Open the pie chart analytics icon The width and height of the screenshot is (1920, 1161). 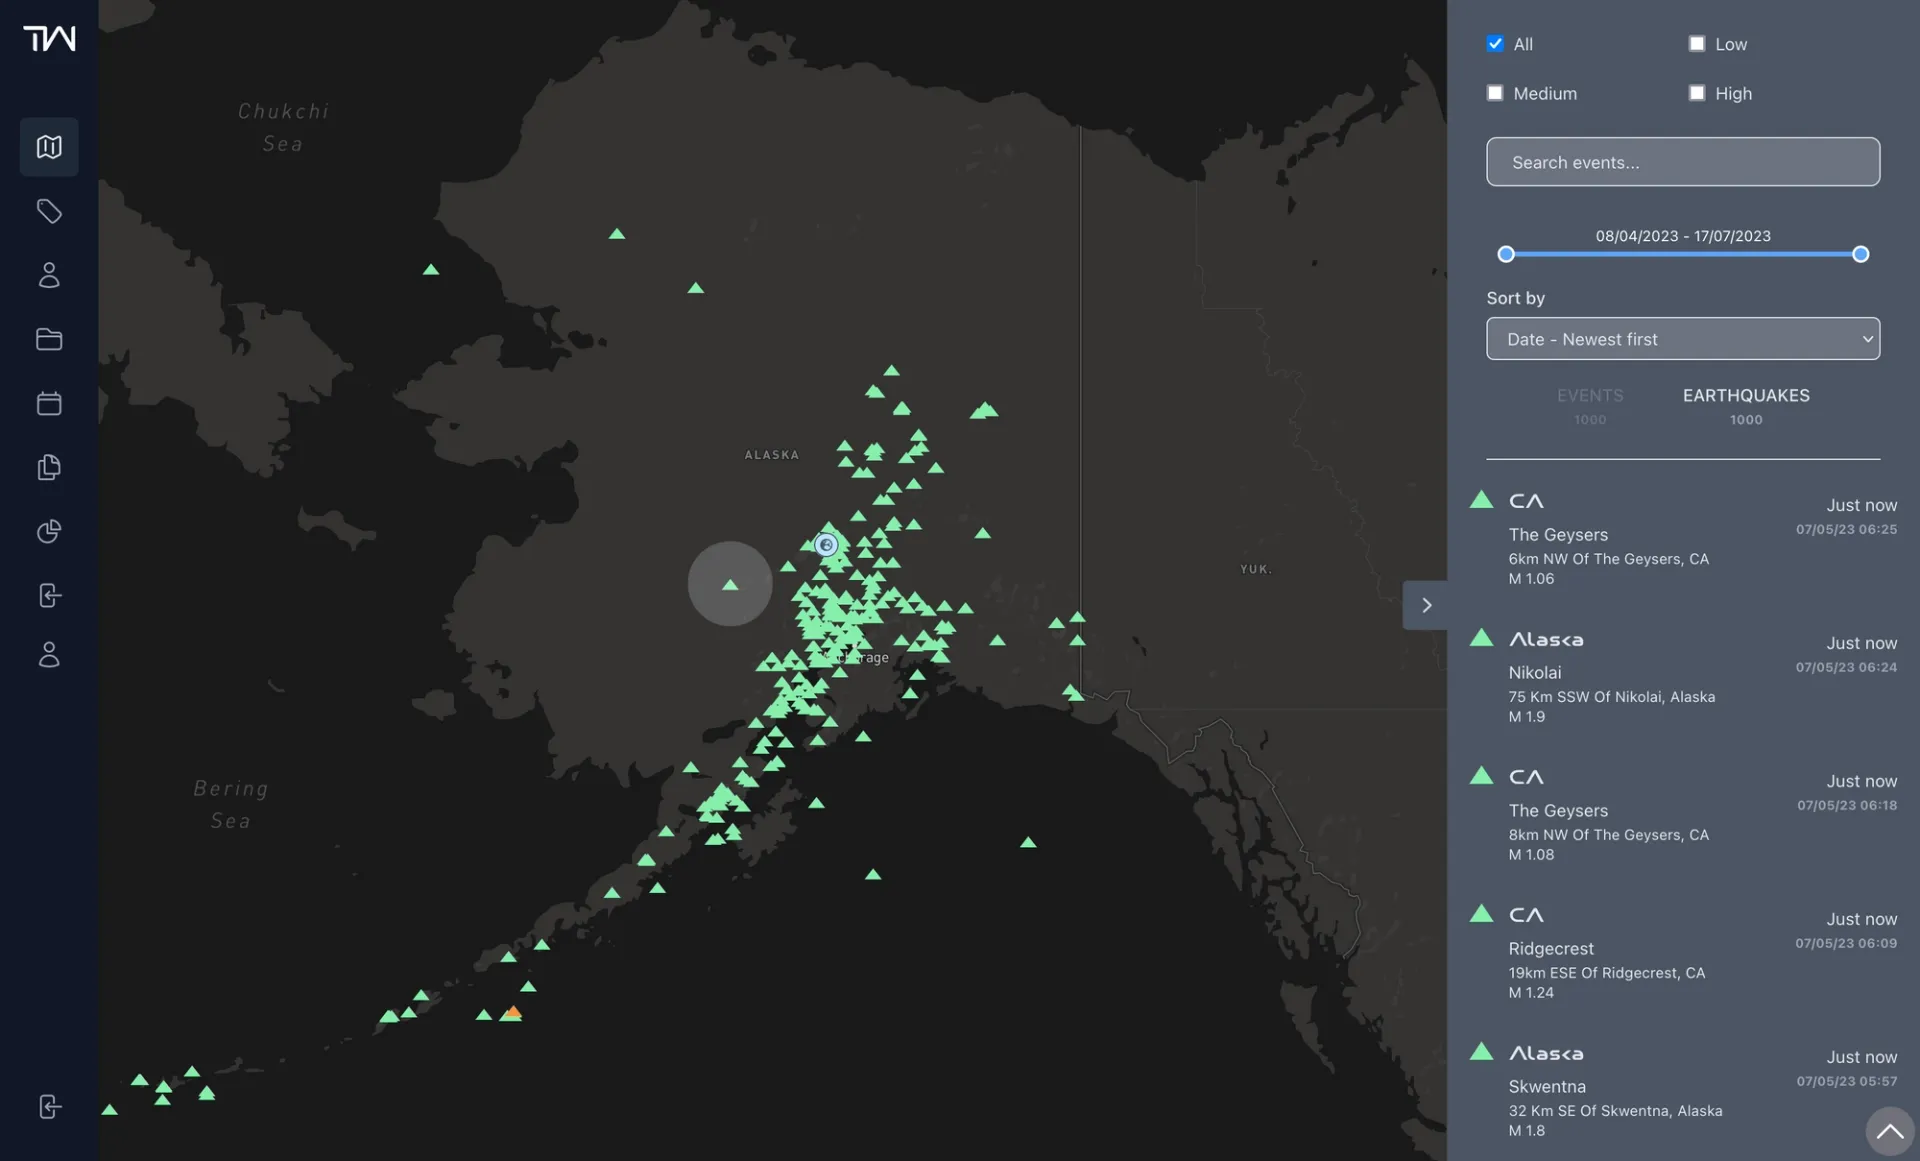pyautogui.click(x=49, y=531)
